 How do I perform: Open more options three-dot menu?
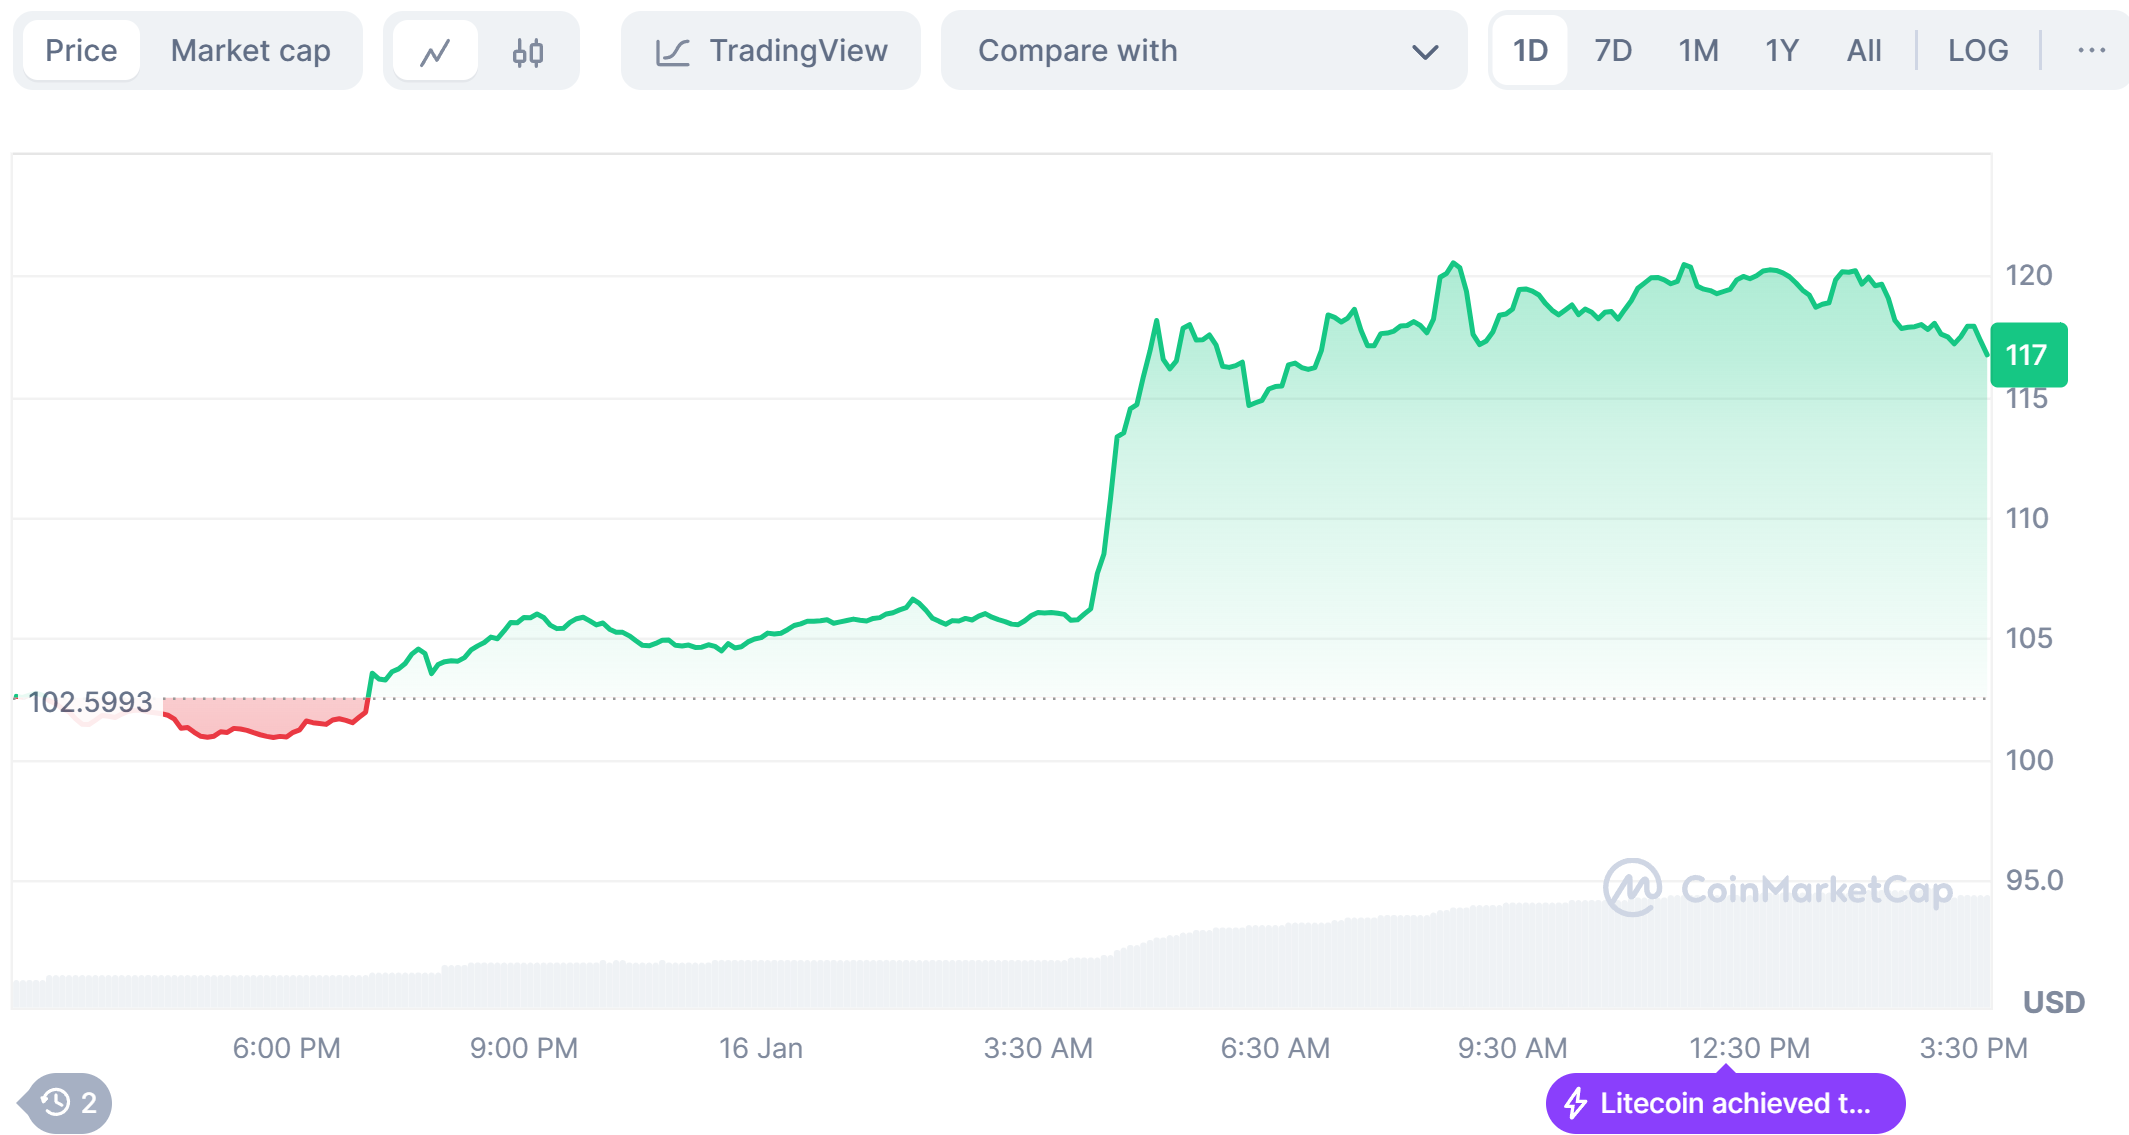click(x=2091, y=50)
